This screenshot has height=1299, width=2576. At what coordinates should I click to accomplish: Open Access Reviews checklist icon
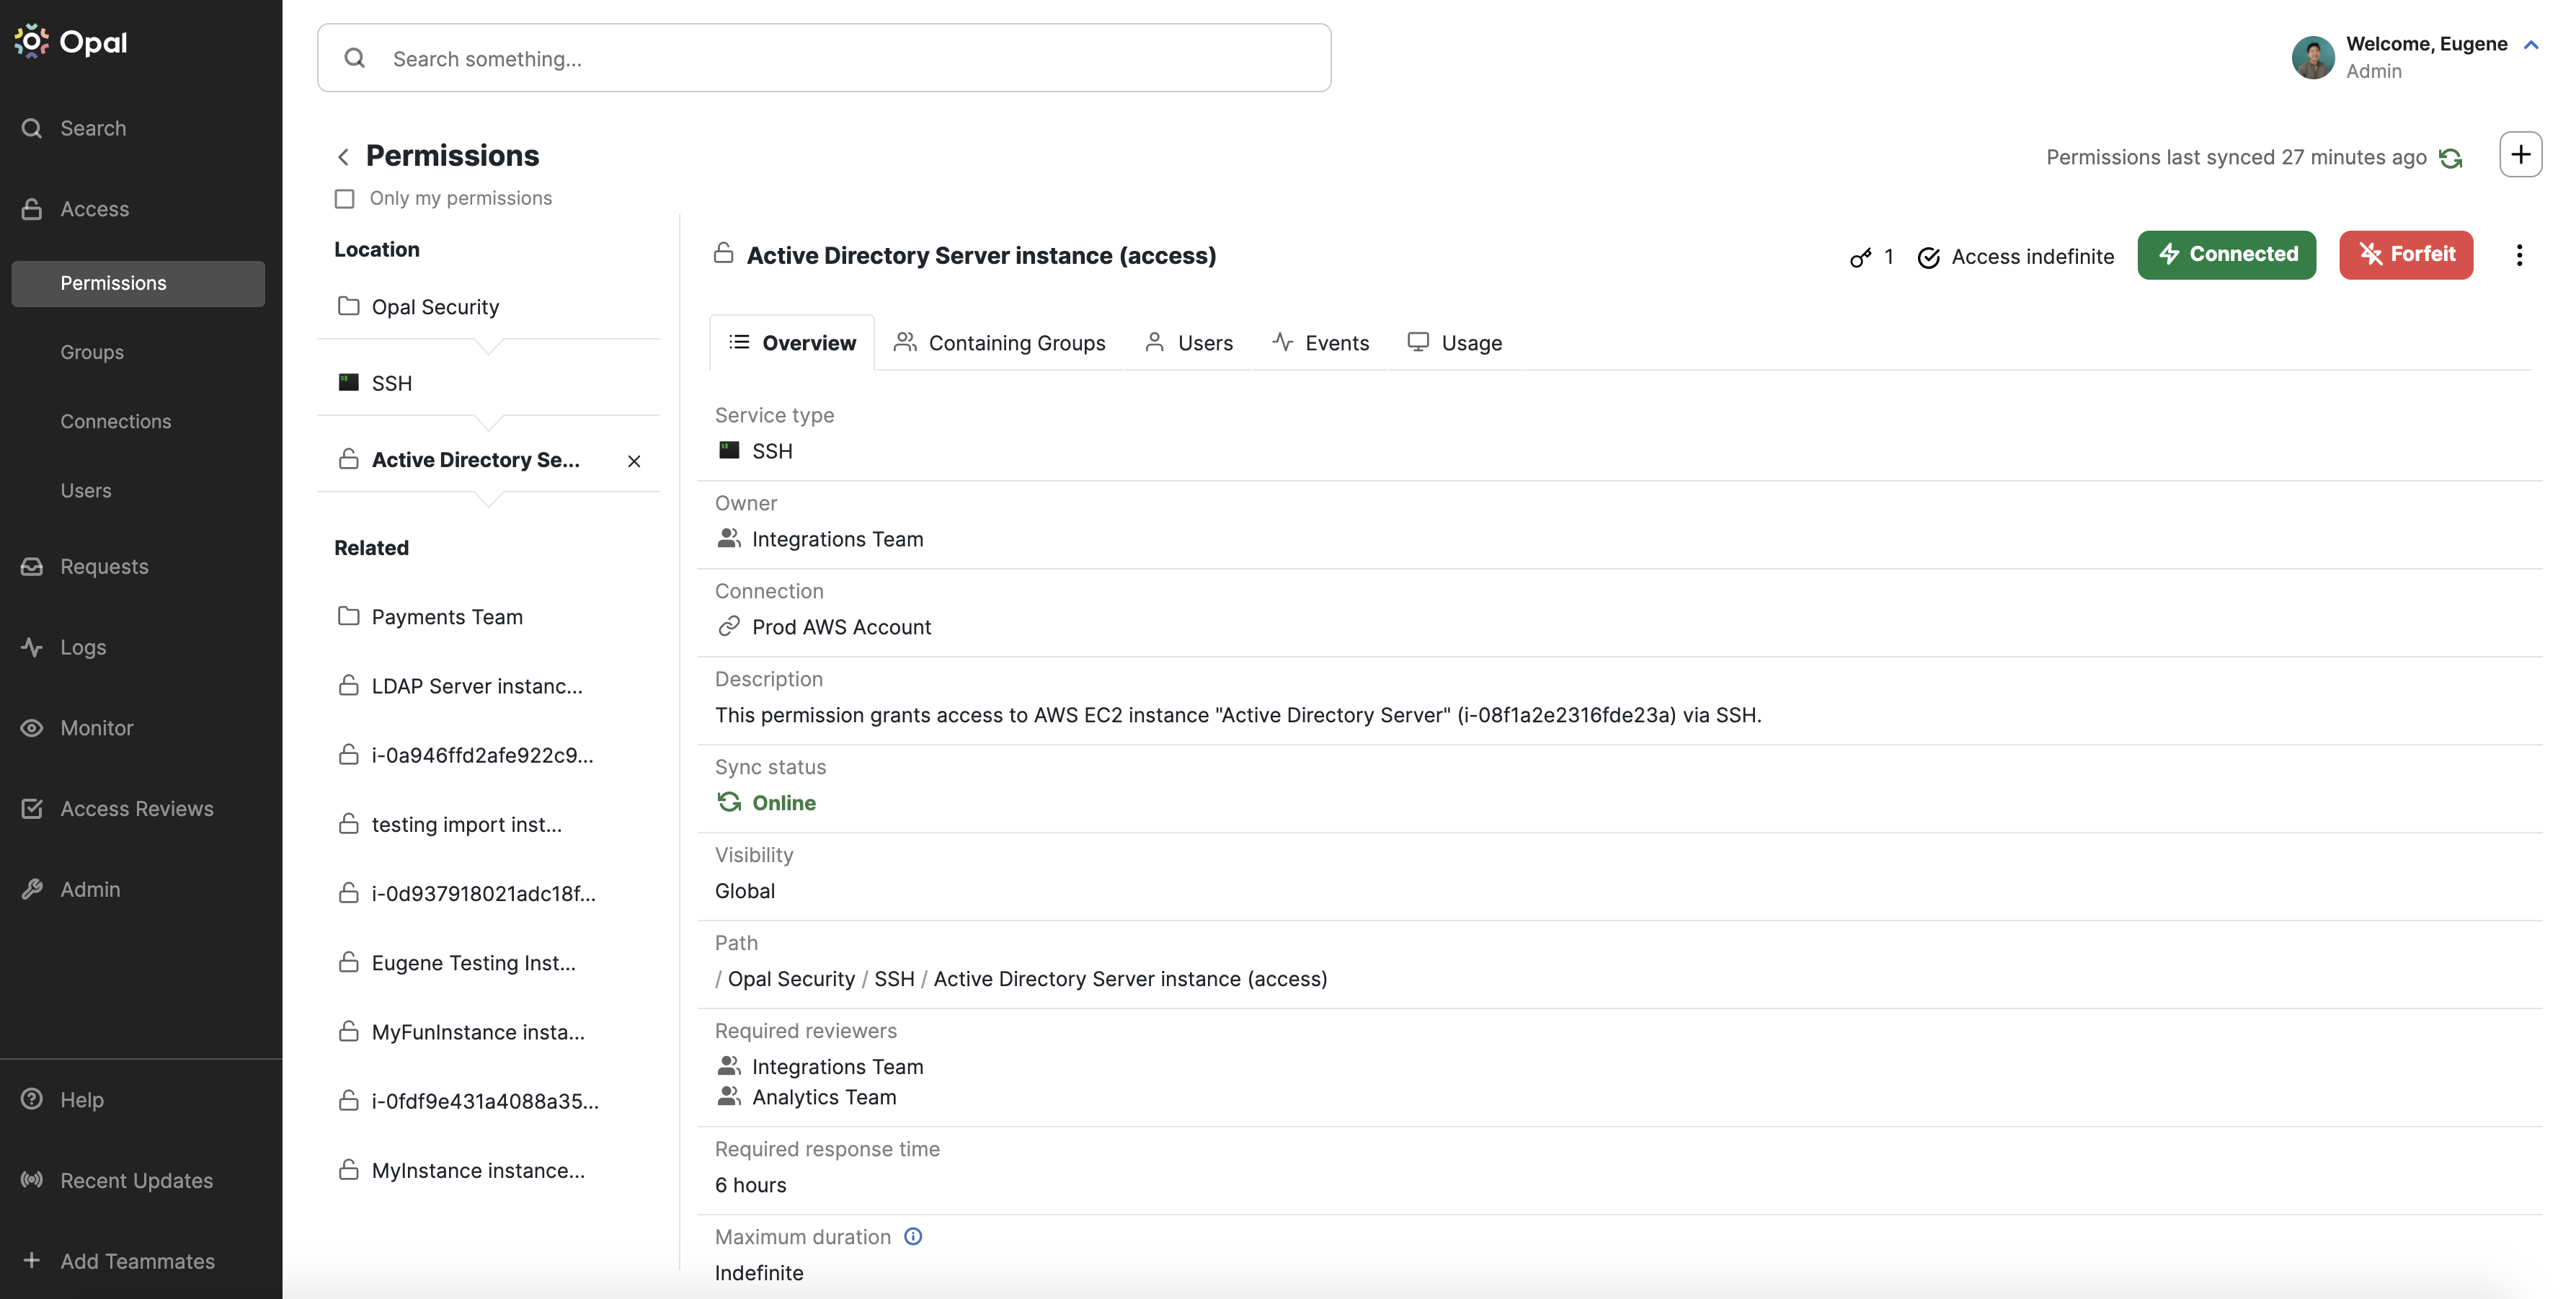coord(32,808)
